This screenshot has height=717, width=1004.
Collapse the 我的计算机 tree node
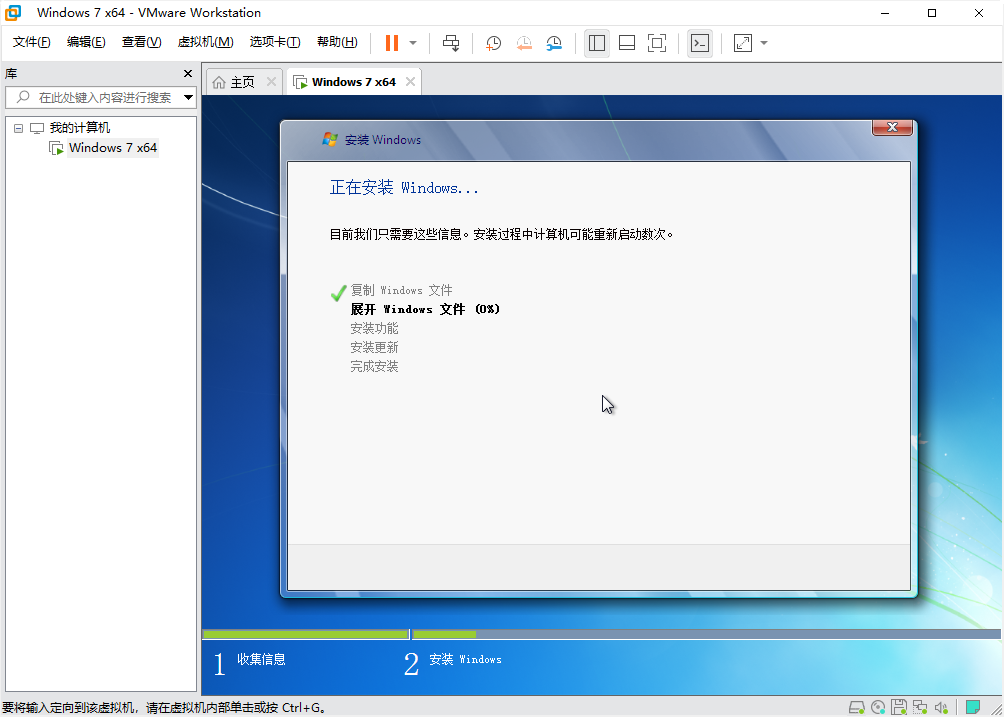point(19,128)
